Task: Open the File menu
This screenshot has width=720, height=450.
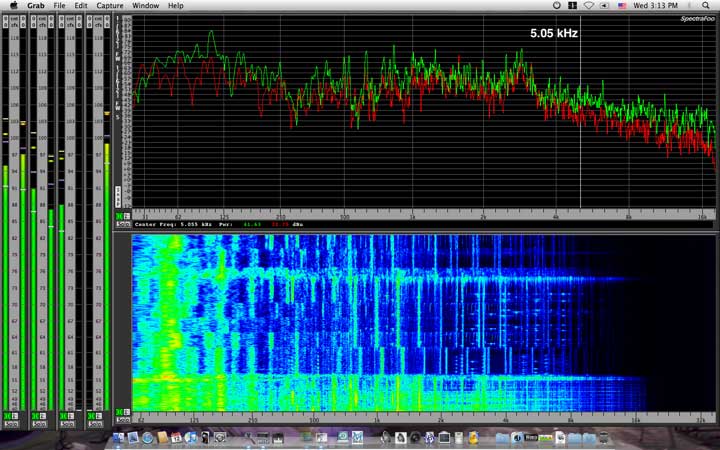Action: click(x=59, y=6)
